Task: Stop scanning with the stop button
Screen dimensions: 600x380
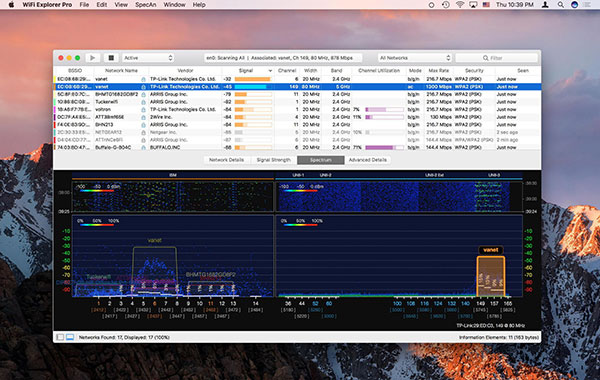Action: (111, 58)
